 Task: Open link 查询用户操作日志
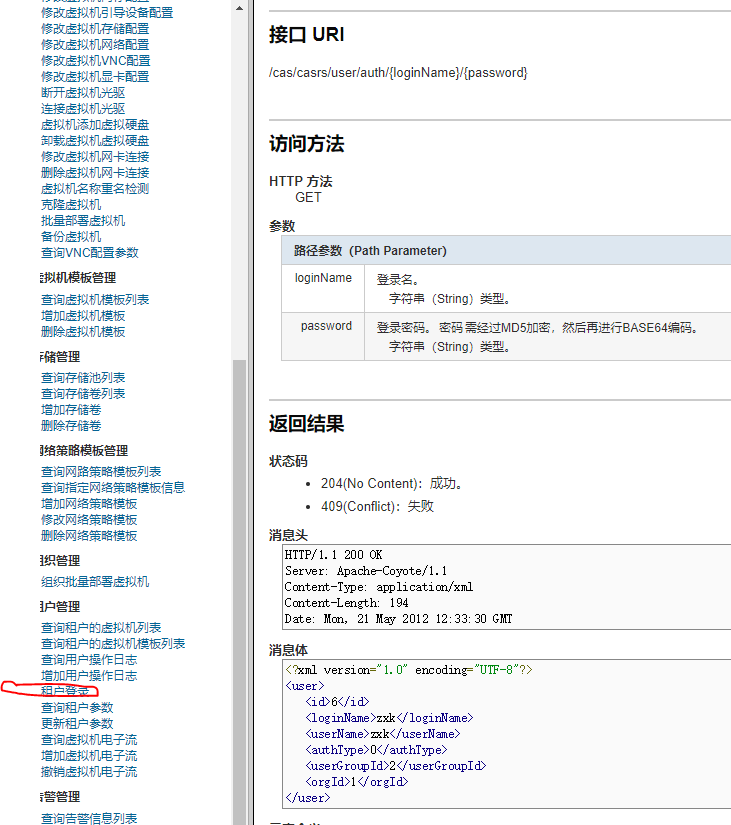(89, 660)
